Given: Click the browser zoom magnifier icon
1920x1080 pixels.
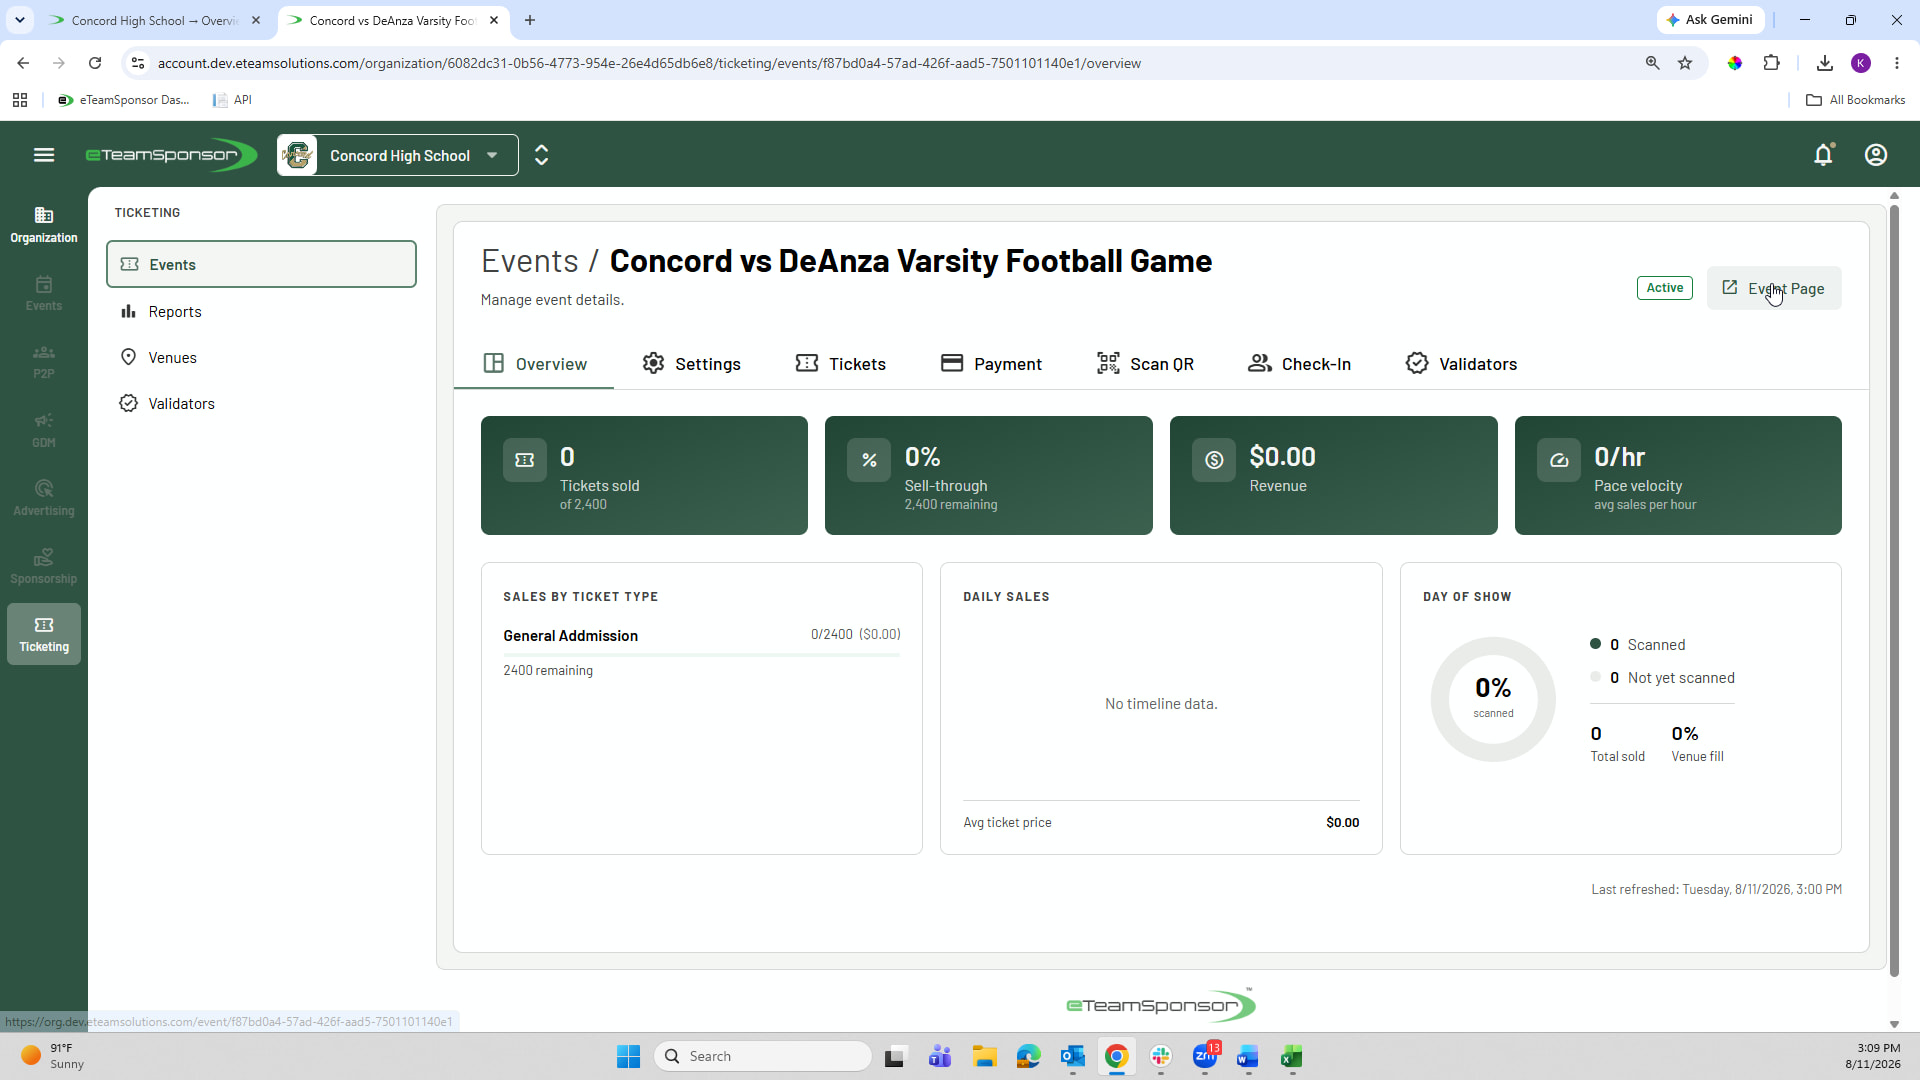Looking at the screenshot, I should pos(1652,63).
